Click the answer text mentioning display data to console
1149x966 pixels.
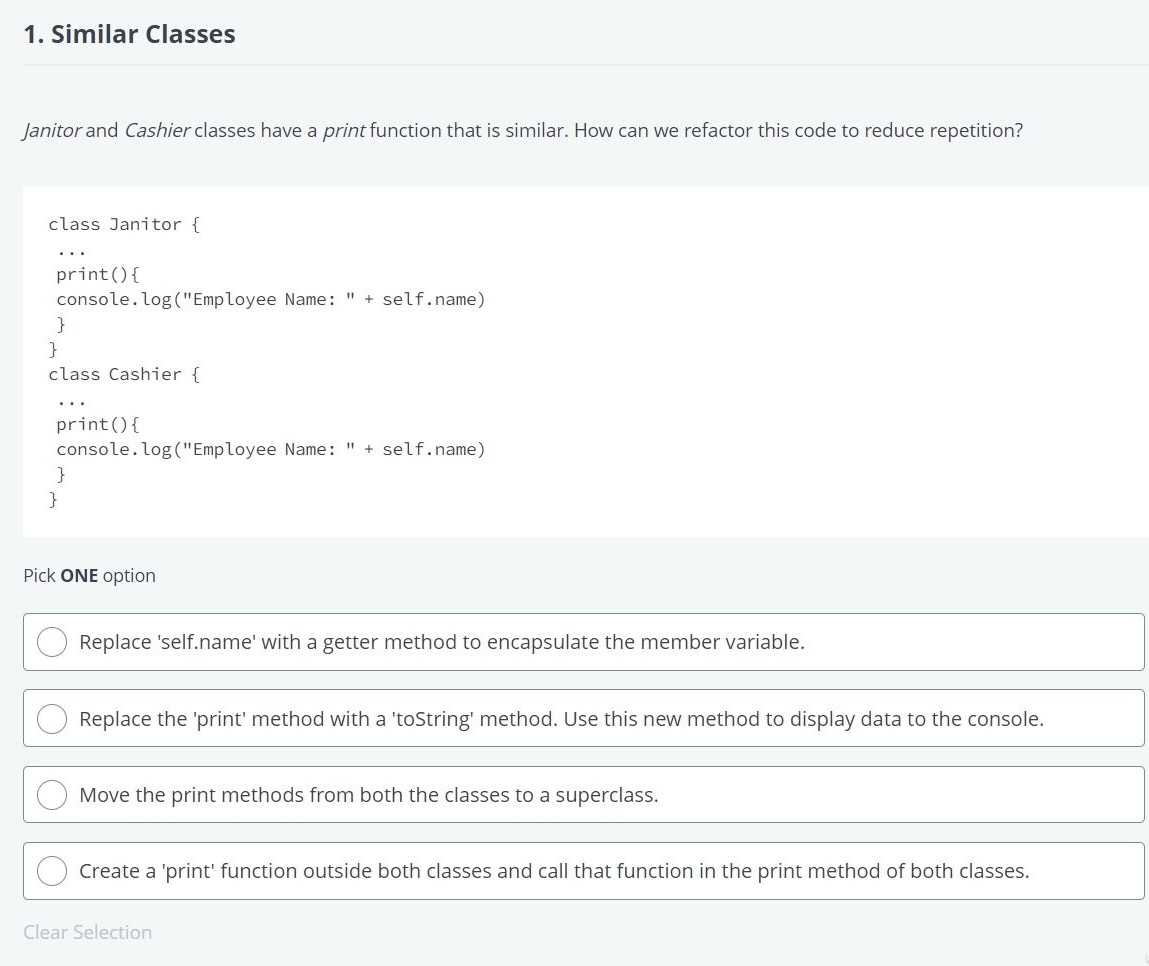(560, 719)
